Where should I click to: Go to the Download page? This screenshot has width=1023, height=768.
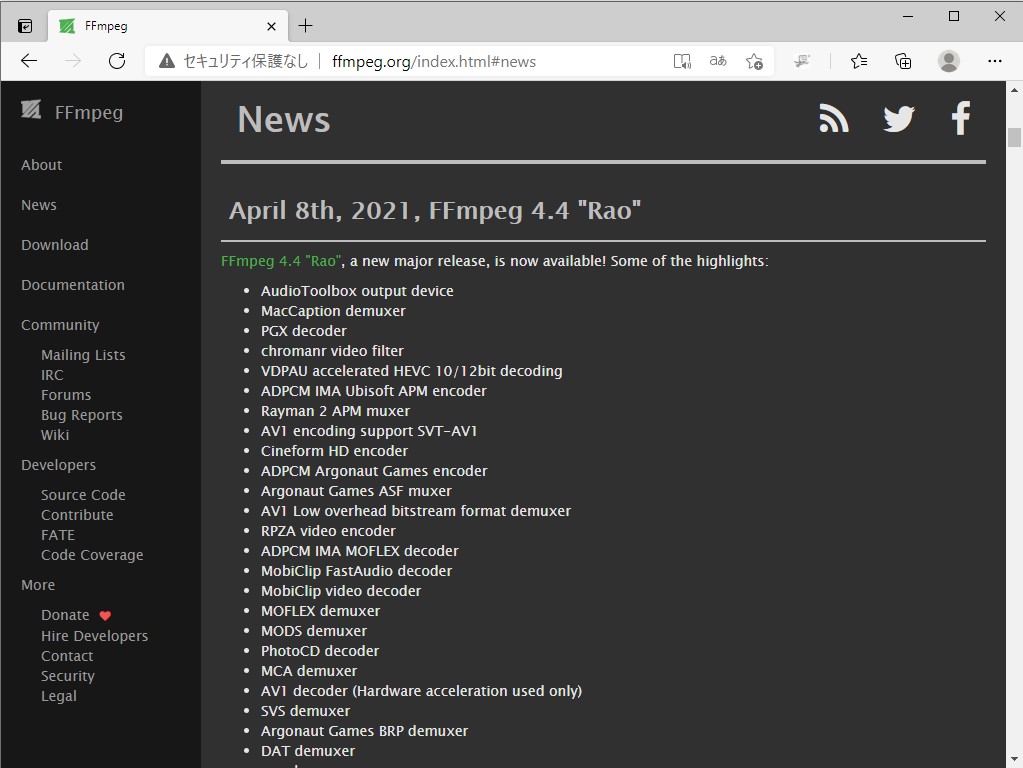(54, 244)
